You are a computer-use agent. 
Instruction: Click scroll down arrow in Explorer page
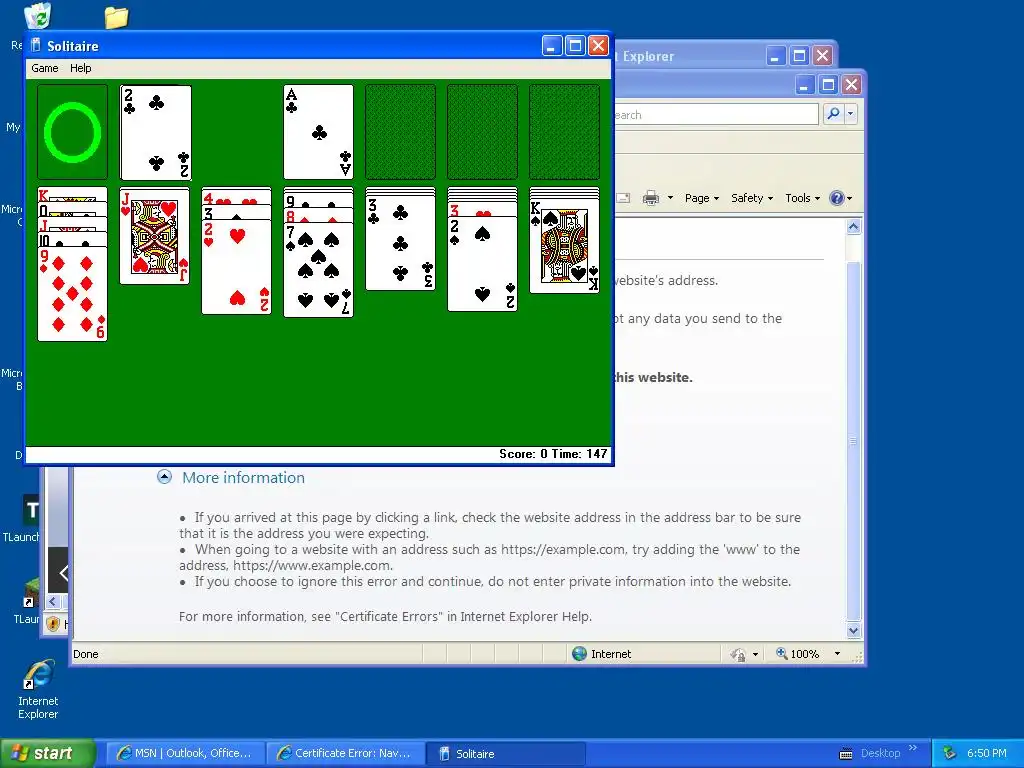pyautogui.click(x=854, y=631)
